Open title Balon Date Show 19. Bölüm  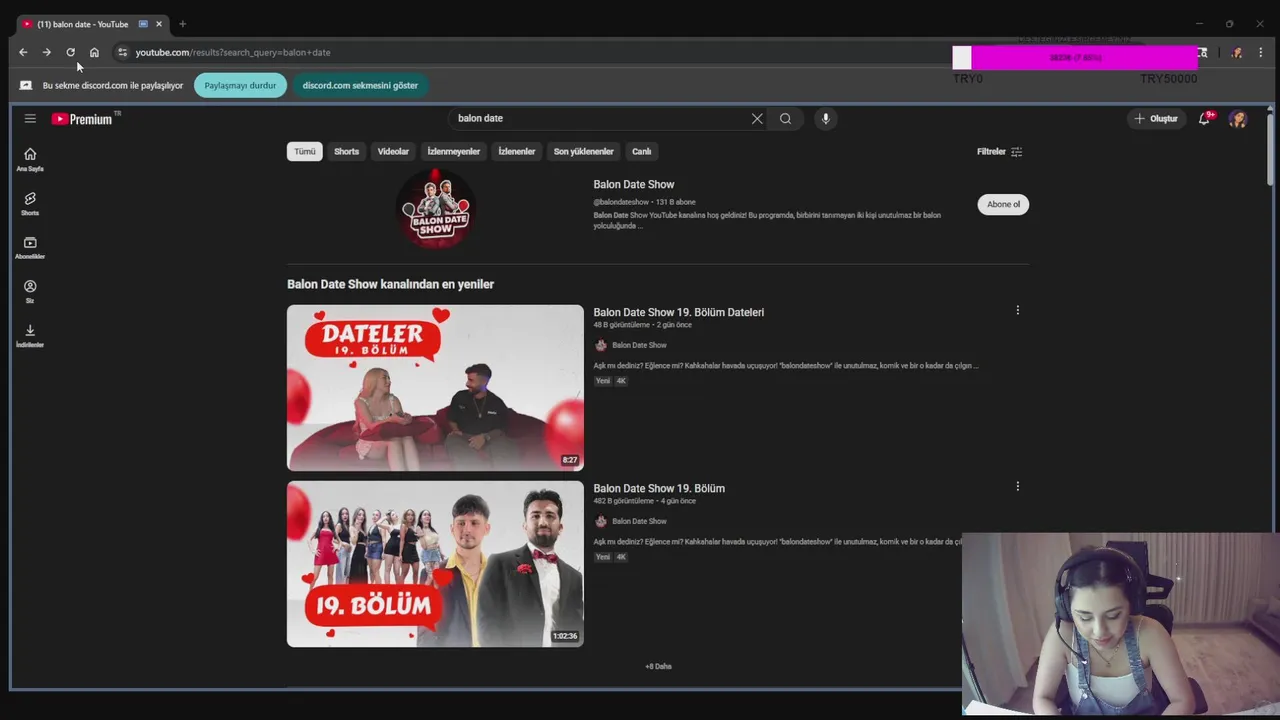[659, 488]
